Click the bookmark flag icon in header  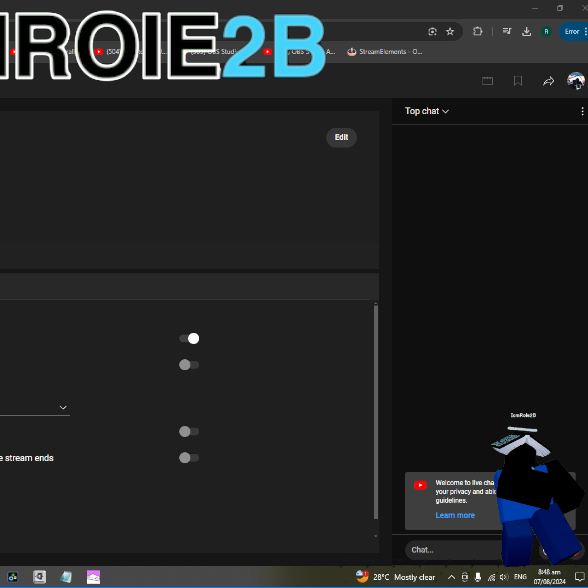click(x=518, y=81)
